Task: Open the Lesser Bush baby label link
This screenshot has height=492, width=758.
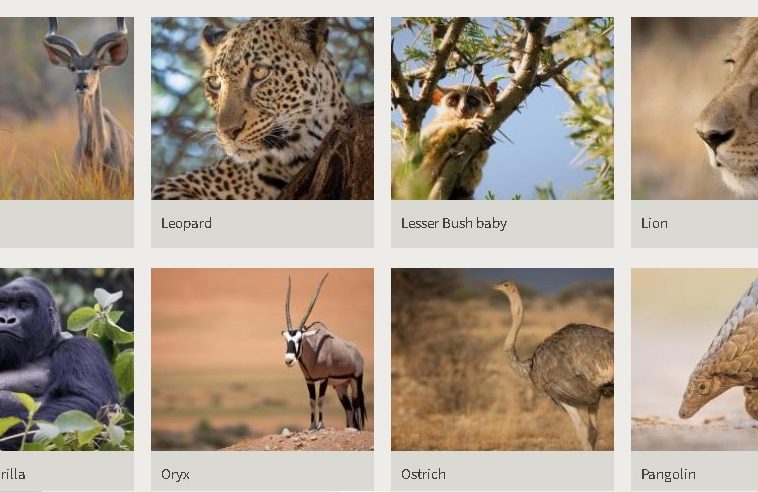Action: click(453, 223)
